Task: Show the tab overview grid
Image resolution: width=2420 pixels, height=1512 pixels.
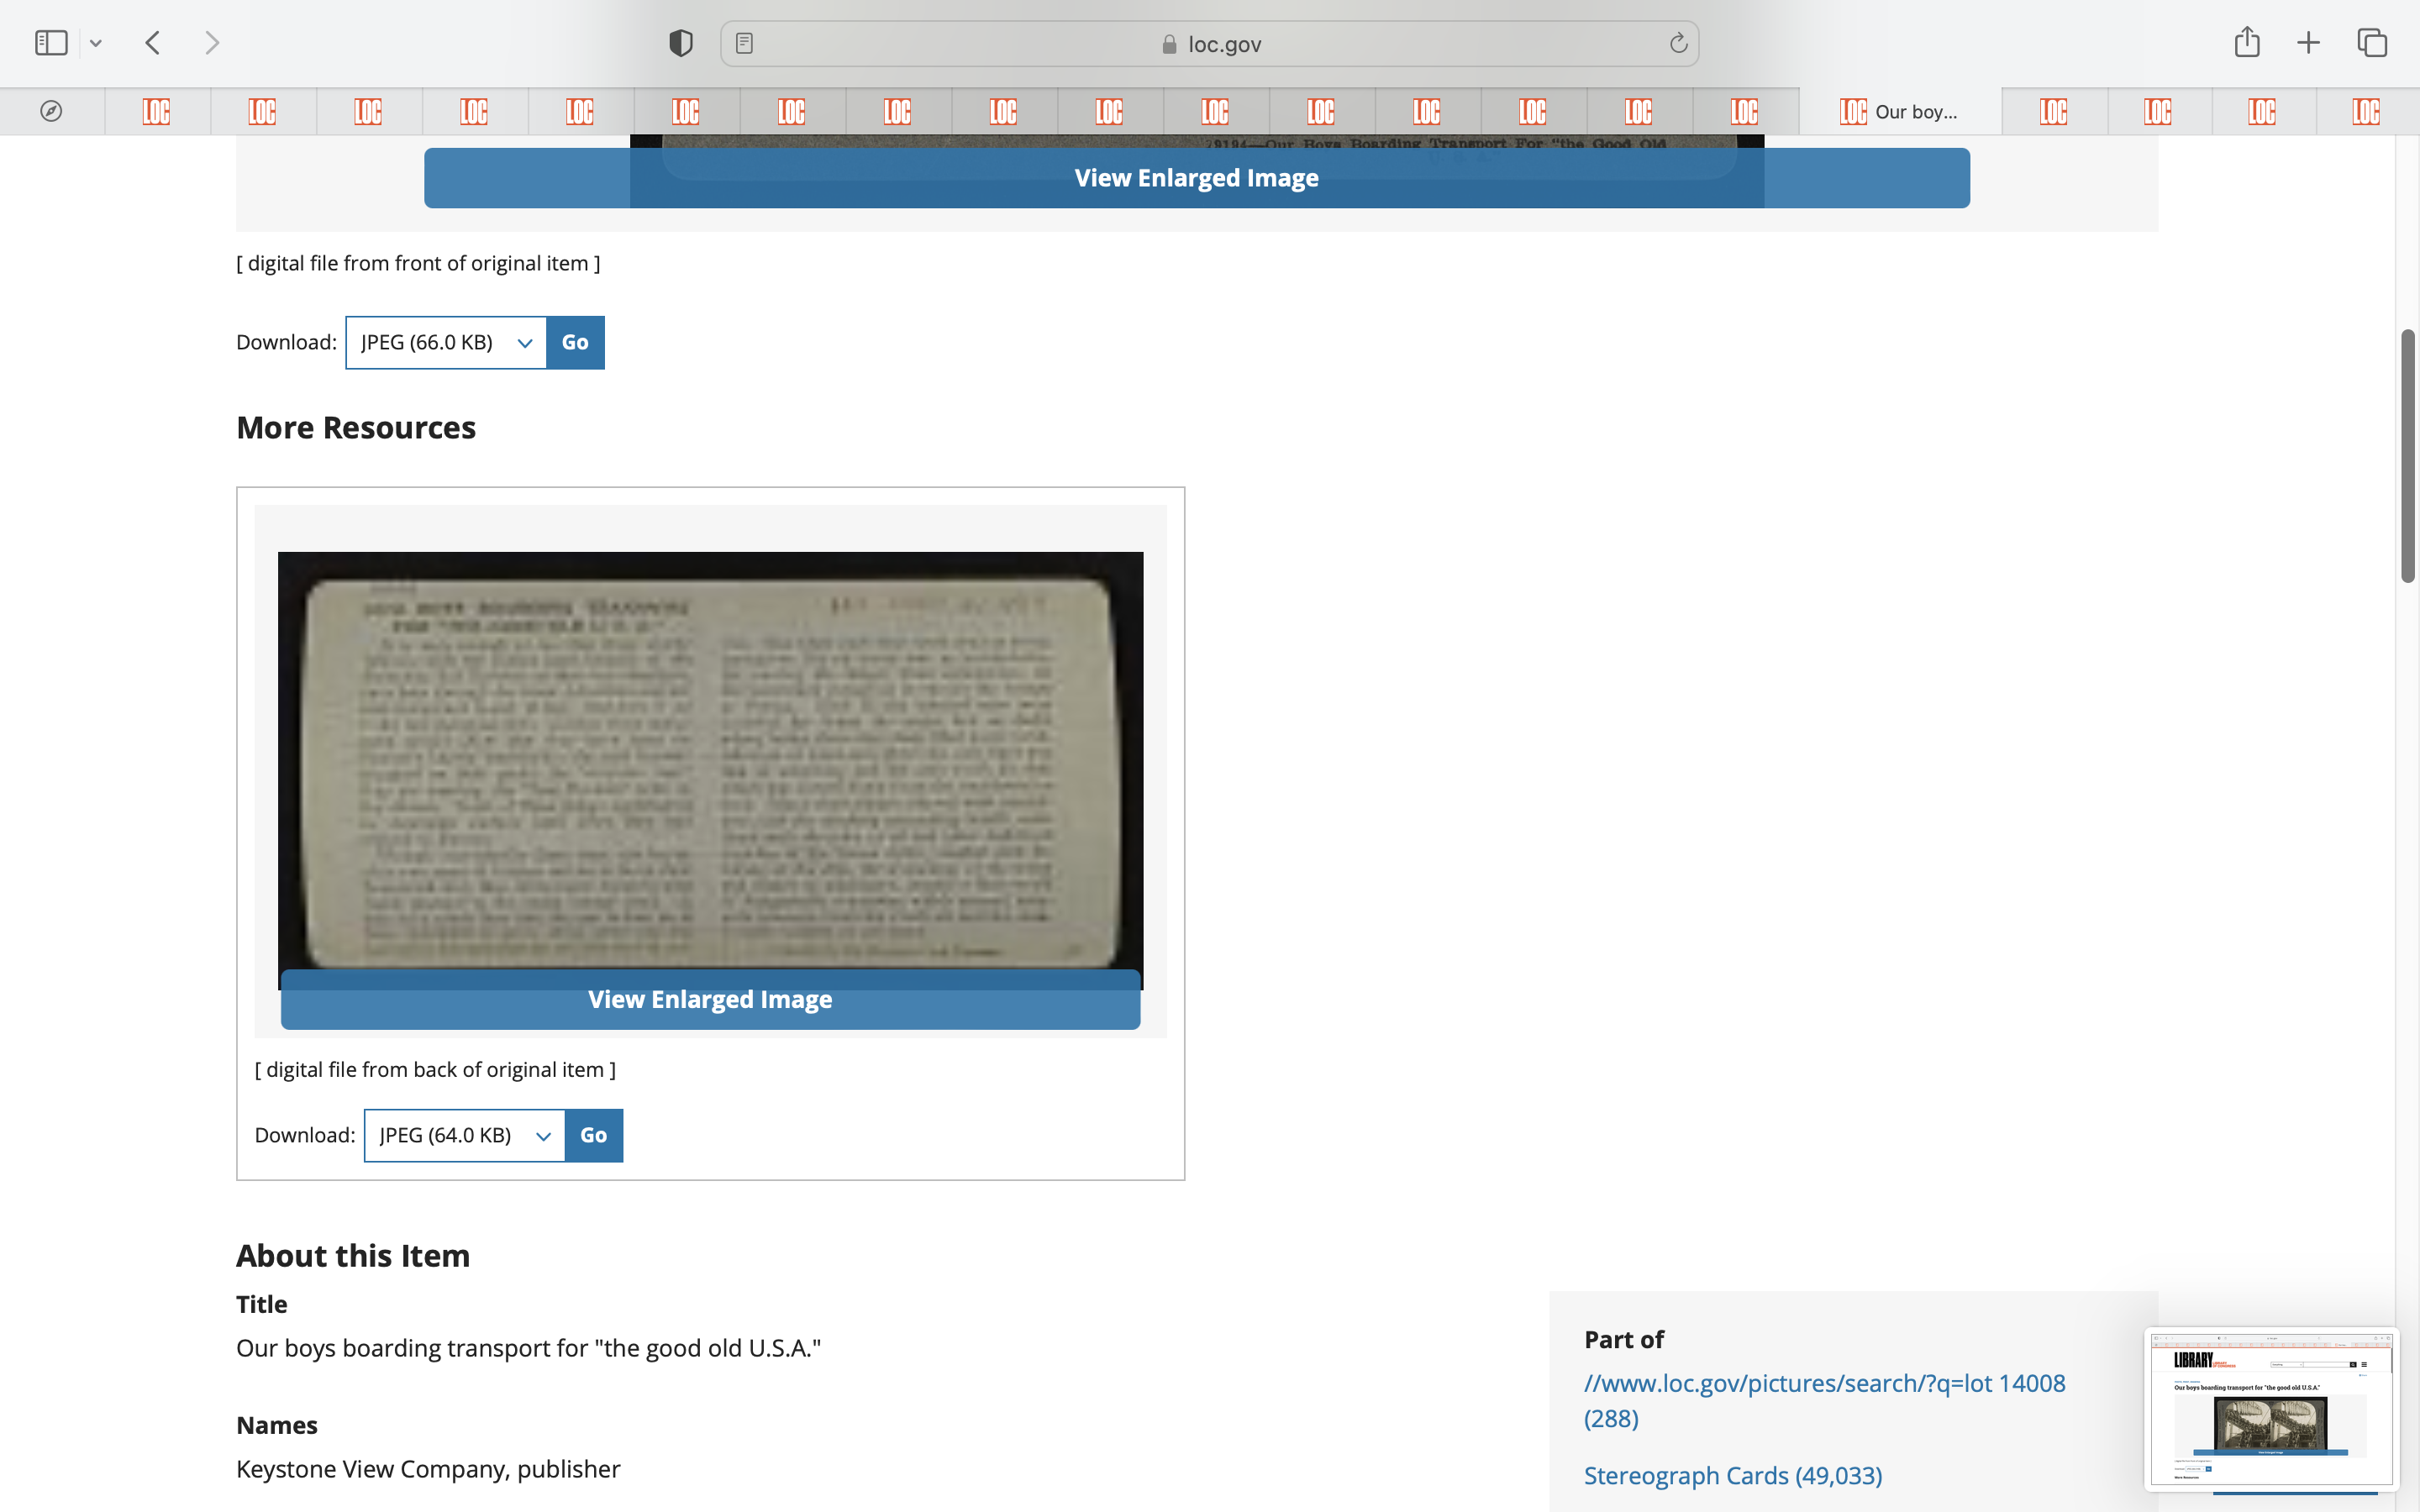Action: [2371, 43]
